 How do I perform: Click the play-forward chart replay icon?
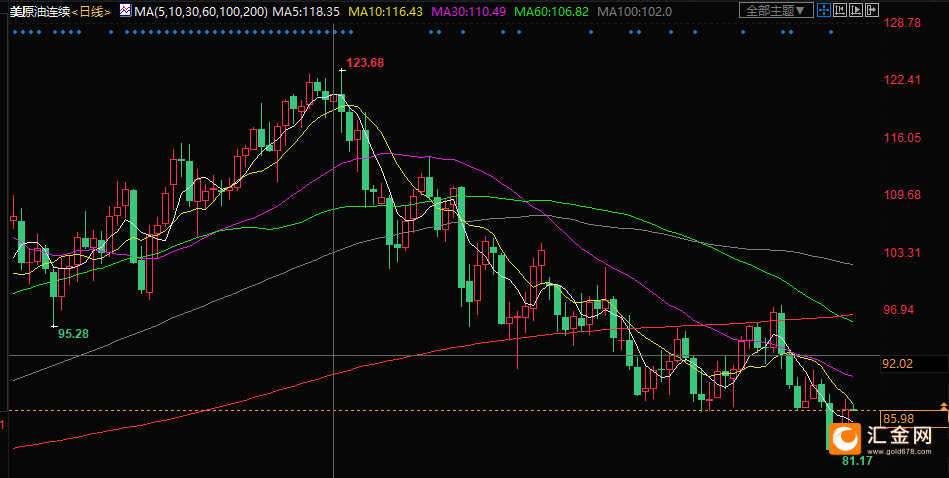point(856,10)
